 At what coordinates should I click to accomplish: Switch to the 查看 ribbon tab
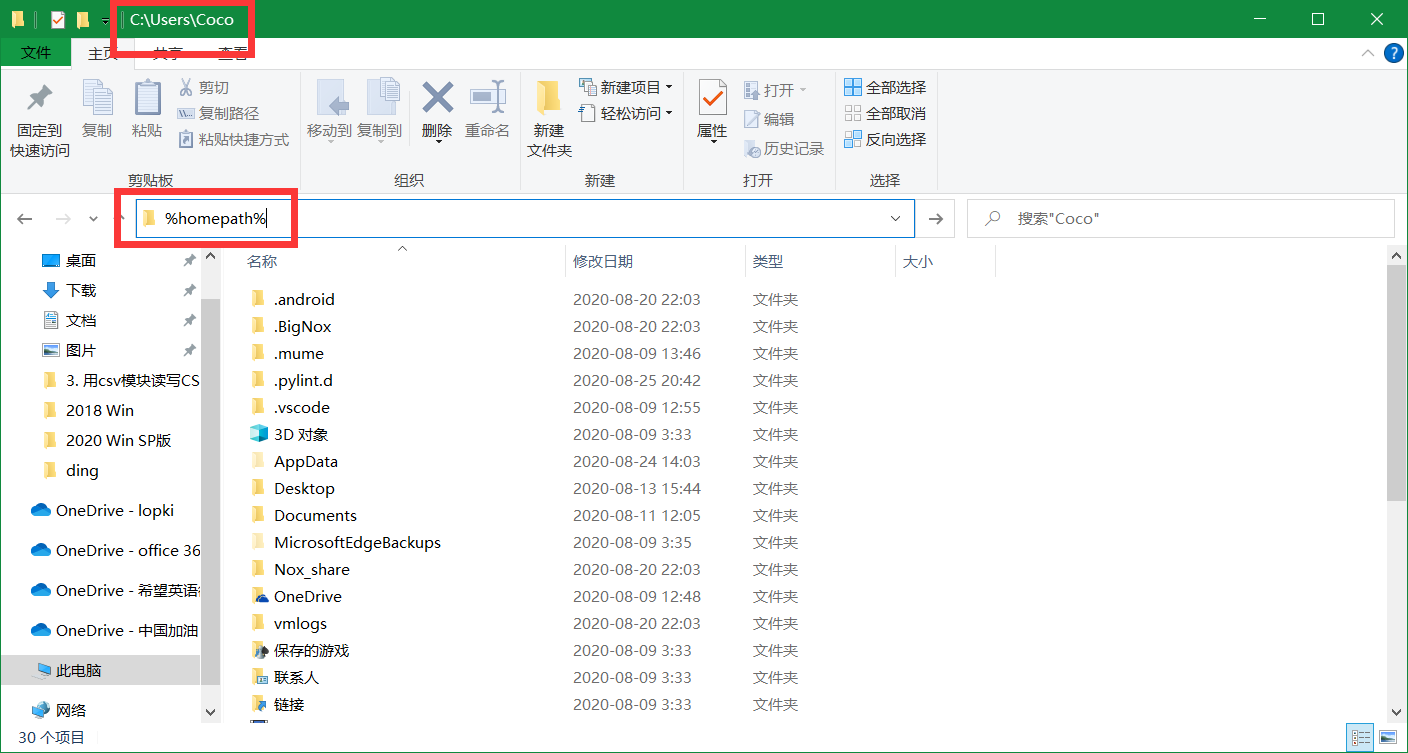click(x=234, y=53)
